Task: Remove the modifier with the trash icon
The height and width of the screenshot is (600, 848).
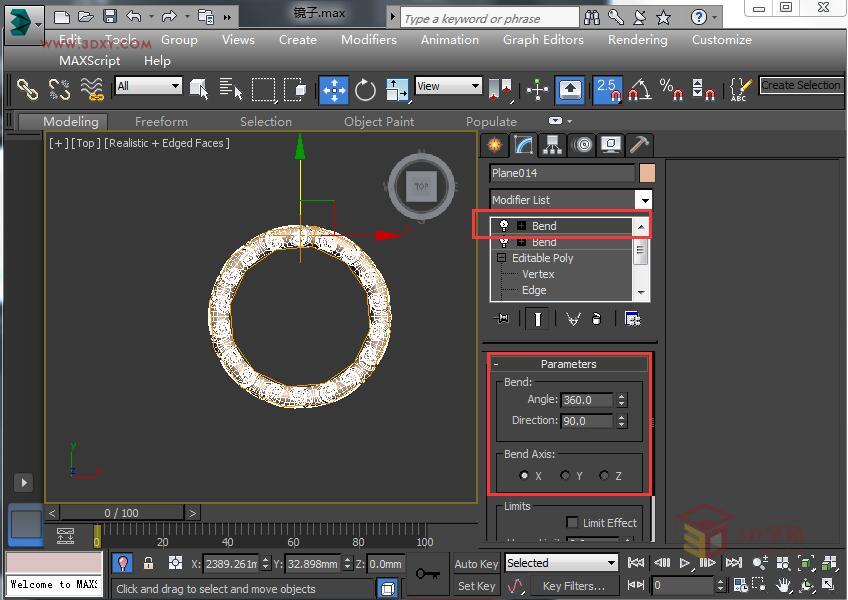Action: 597,318
